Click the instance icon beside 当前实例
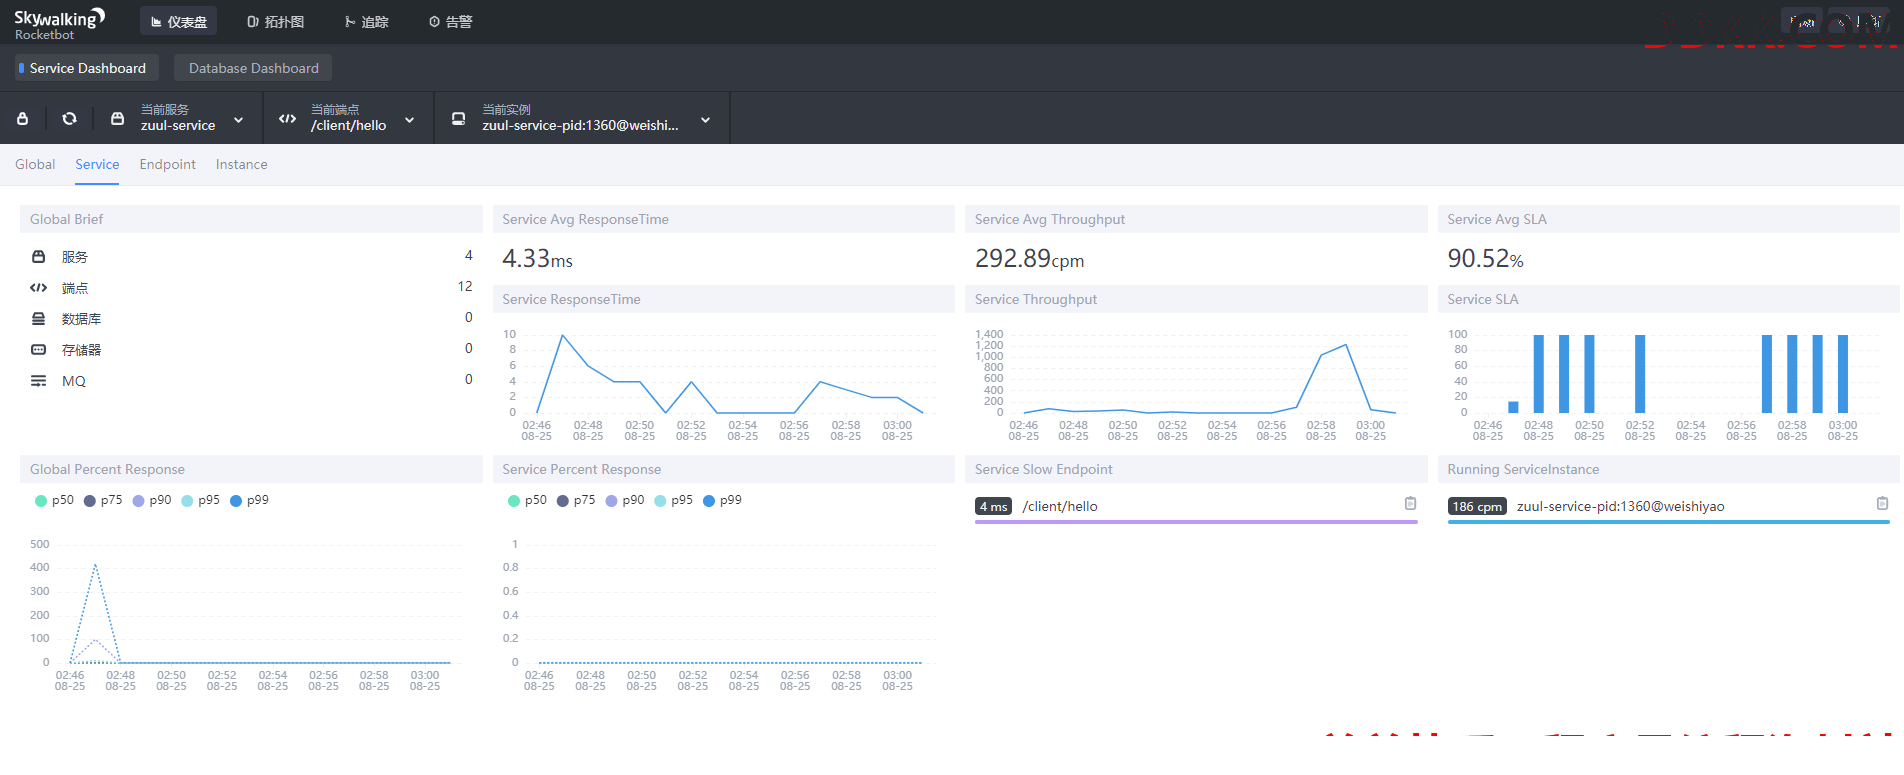 tap(458, 118)
